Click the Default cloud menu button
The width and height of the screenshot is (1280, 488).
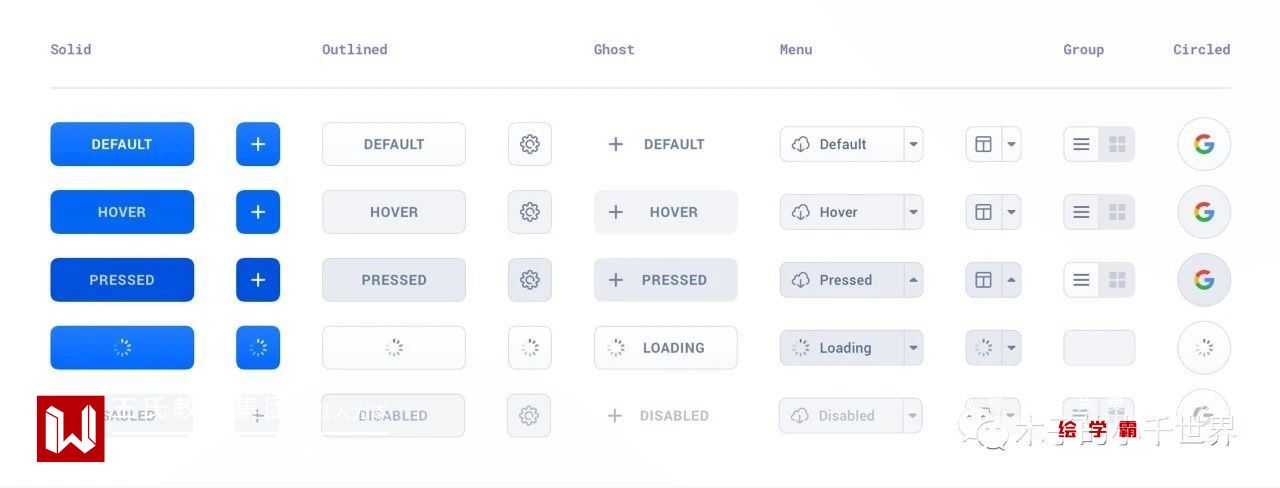[842, 144]
